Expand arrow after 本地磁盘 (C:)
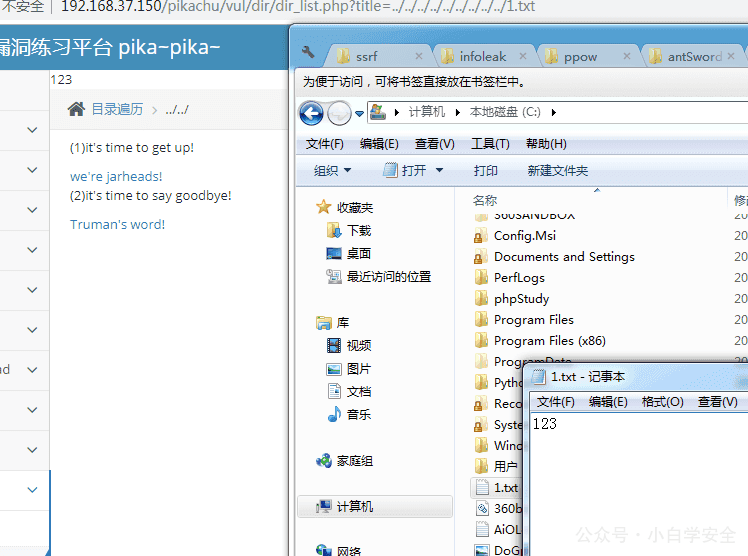This screenshot has width=748, height=556. (553, 113)
